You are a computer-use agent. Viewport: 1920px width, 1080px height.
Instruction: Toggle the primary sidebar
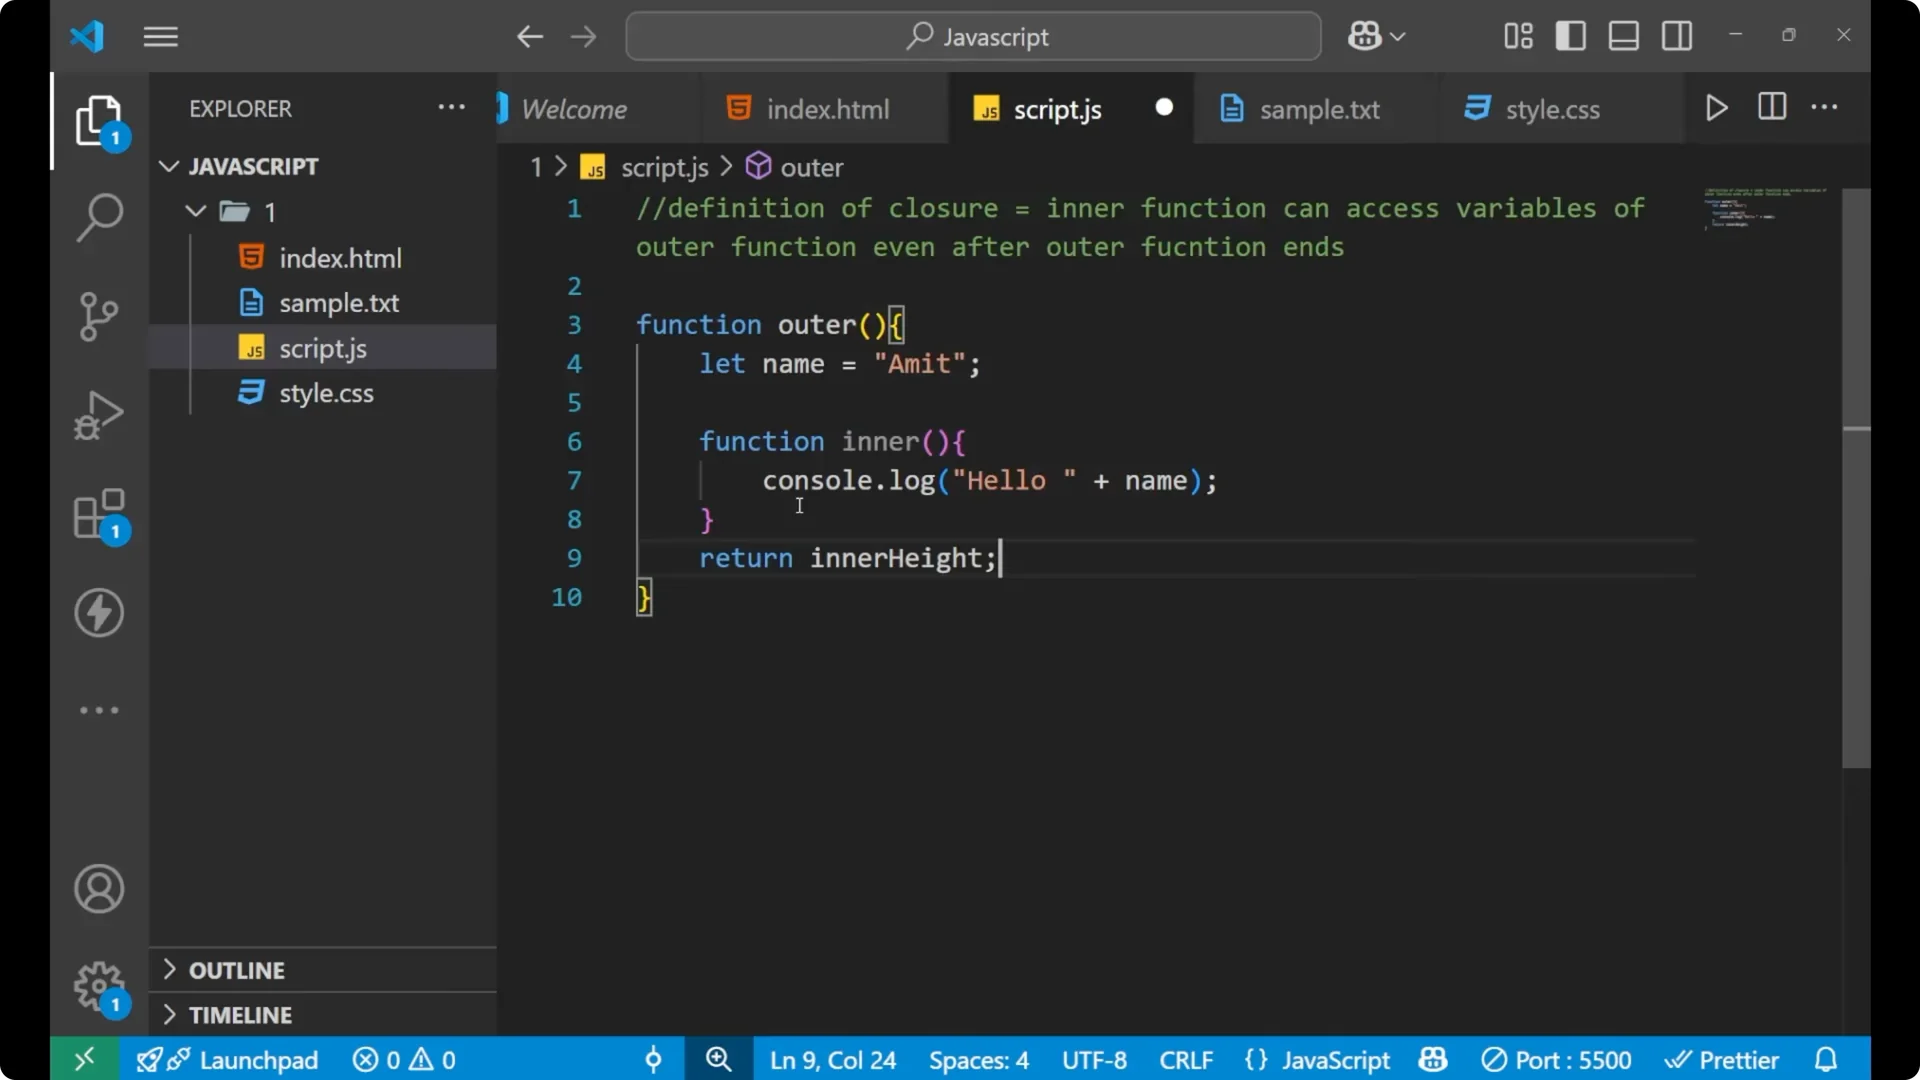pyautogui.click(x=1570, y=35)
